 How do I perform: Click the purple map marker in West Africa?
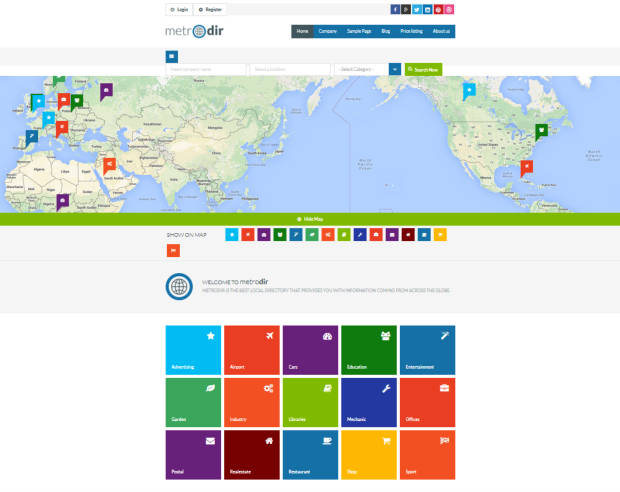click(x=62, y=202)
